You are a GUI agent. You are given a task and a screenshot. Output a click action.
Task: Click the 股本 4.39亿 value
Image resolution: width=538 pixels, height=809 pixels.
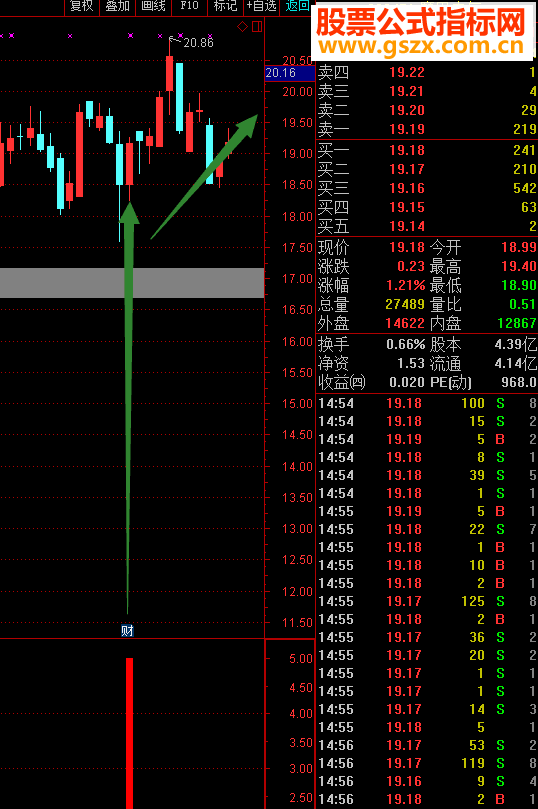pos(516,344)
